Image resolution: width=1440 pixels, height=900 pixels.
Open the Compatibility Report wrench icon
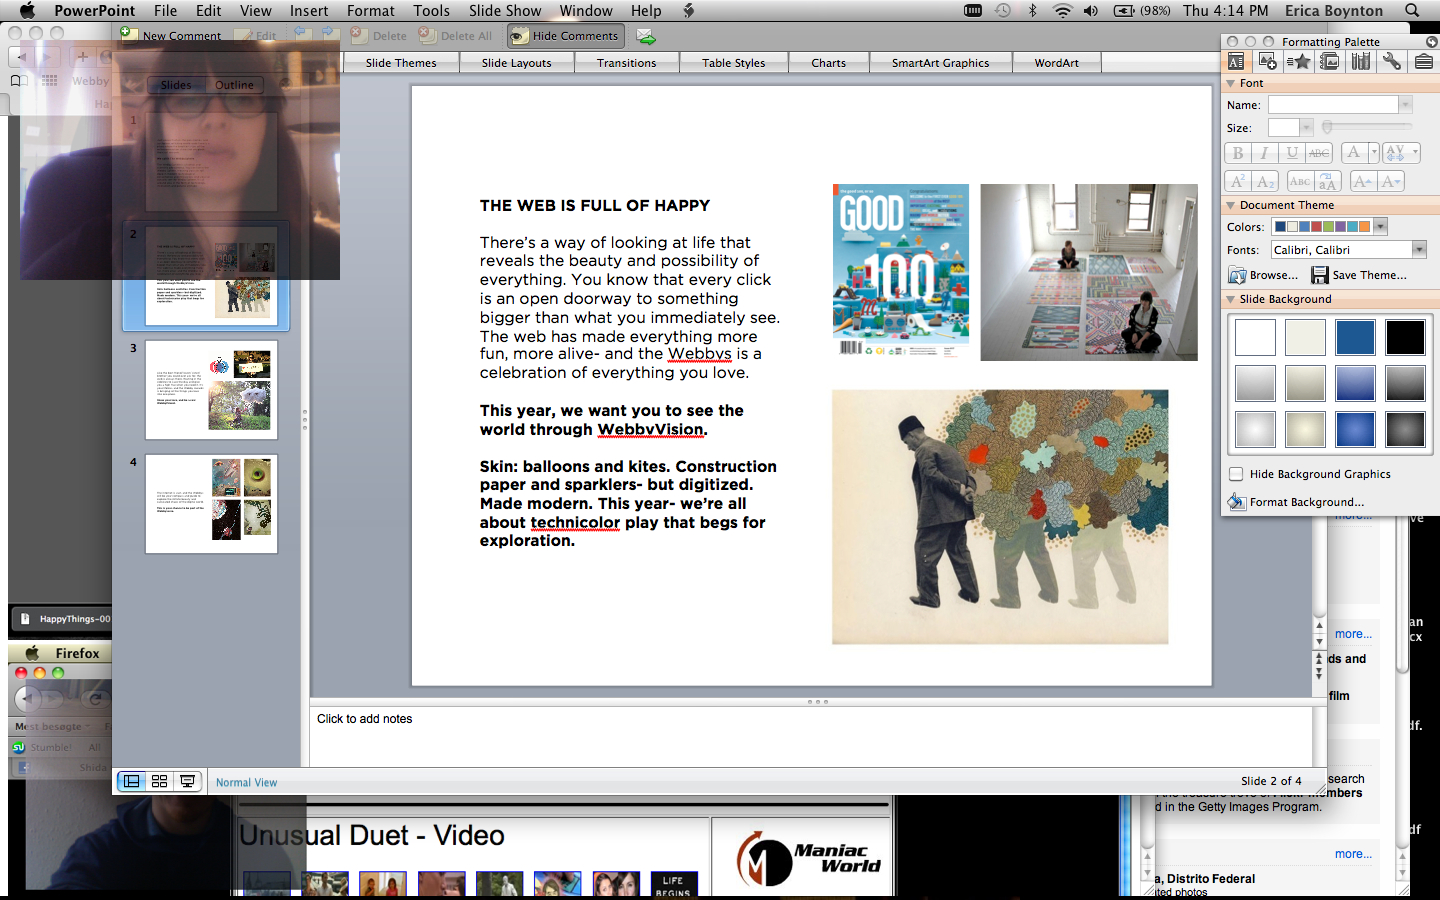click(1391, 62)
